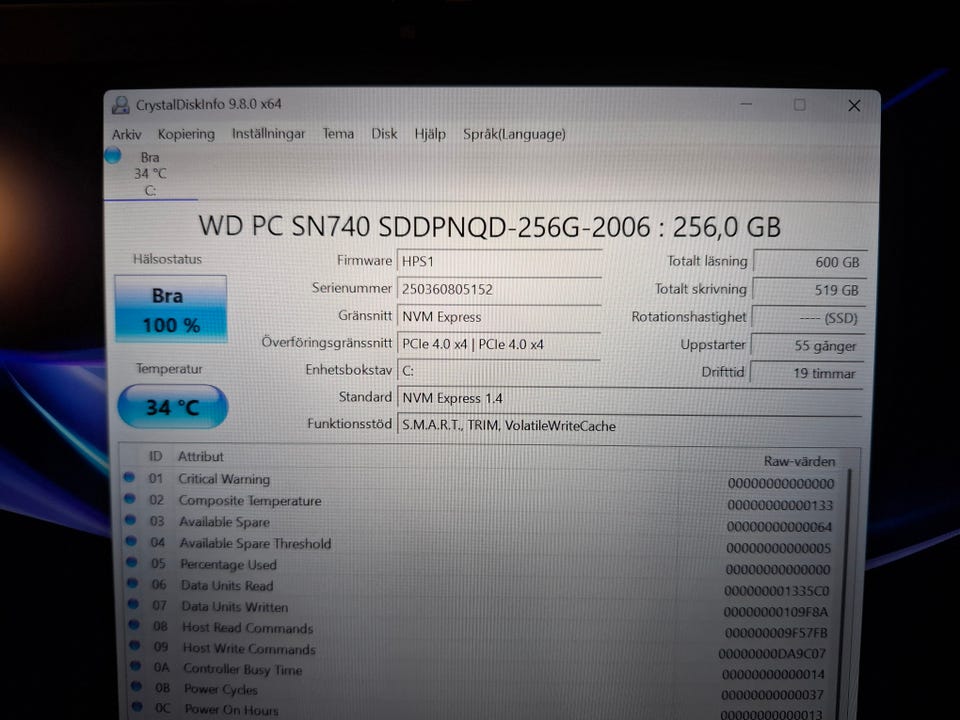Click the status dot for Percentage Used

pos(132,562)
